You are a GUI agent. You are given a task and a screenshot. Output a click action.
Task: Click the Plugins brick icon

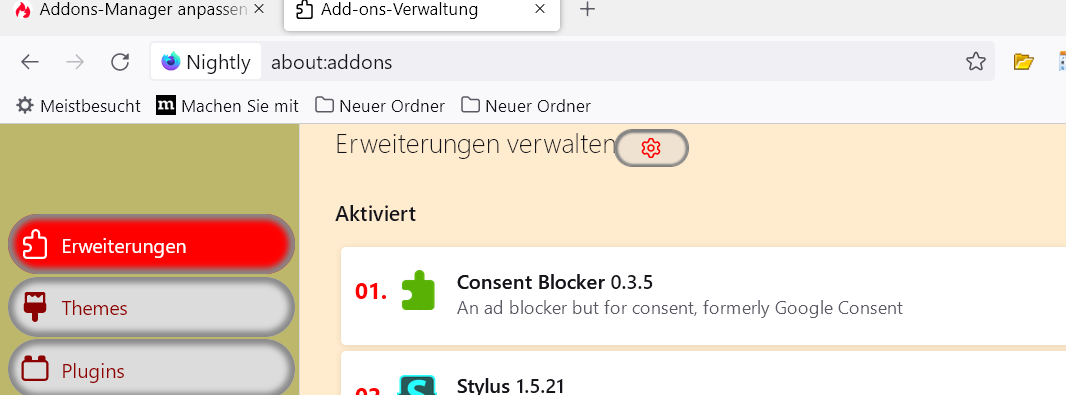[35, 369]
